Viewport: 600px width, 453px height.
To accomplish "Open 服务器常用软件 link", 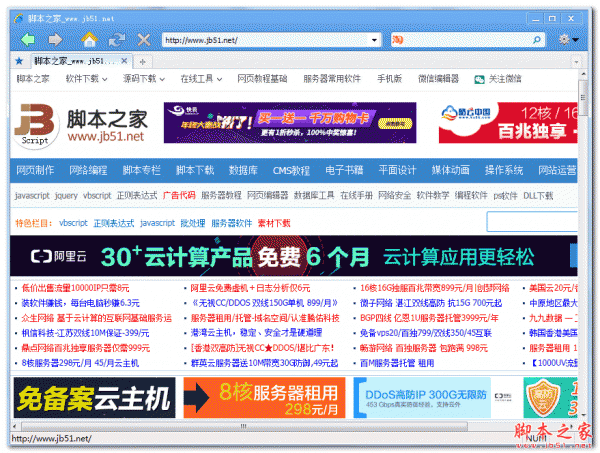I will (x=332, y=79).
